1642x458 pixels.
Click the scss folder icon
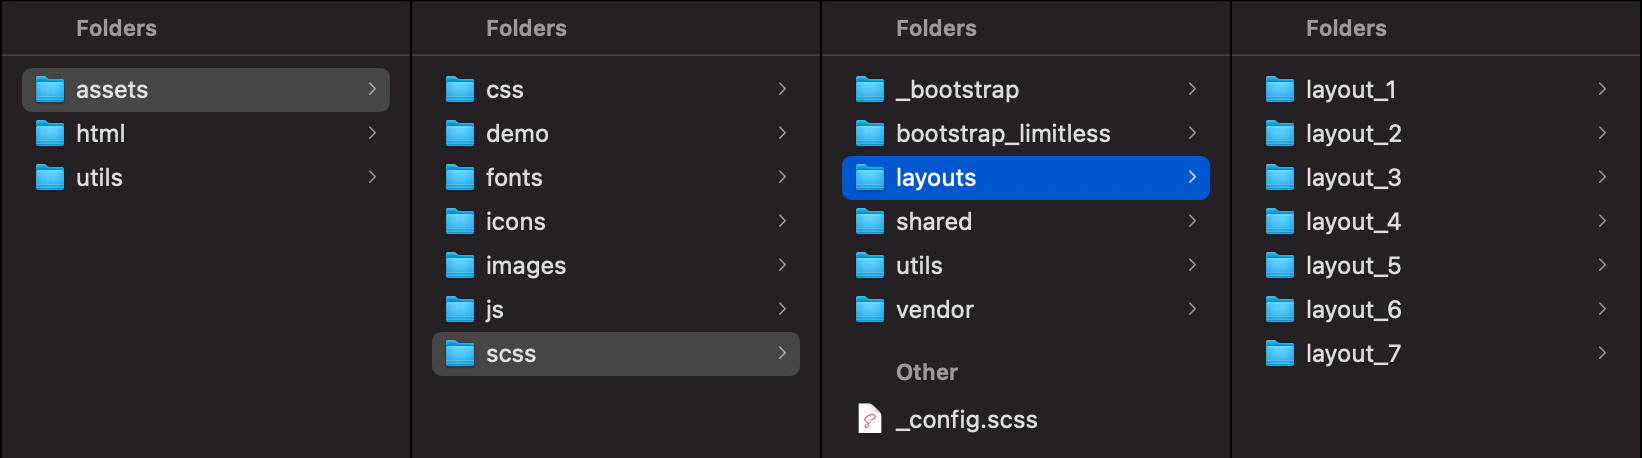click(x=460, y=354)
